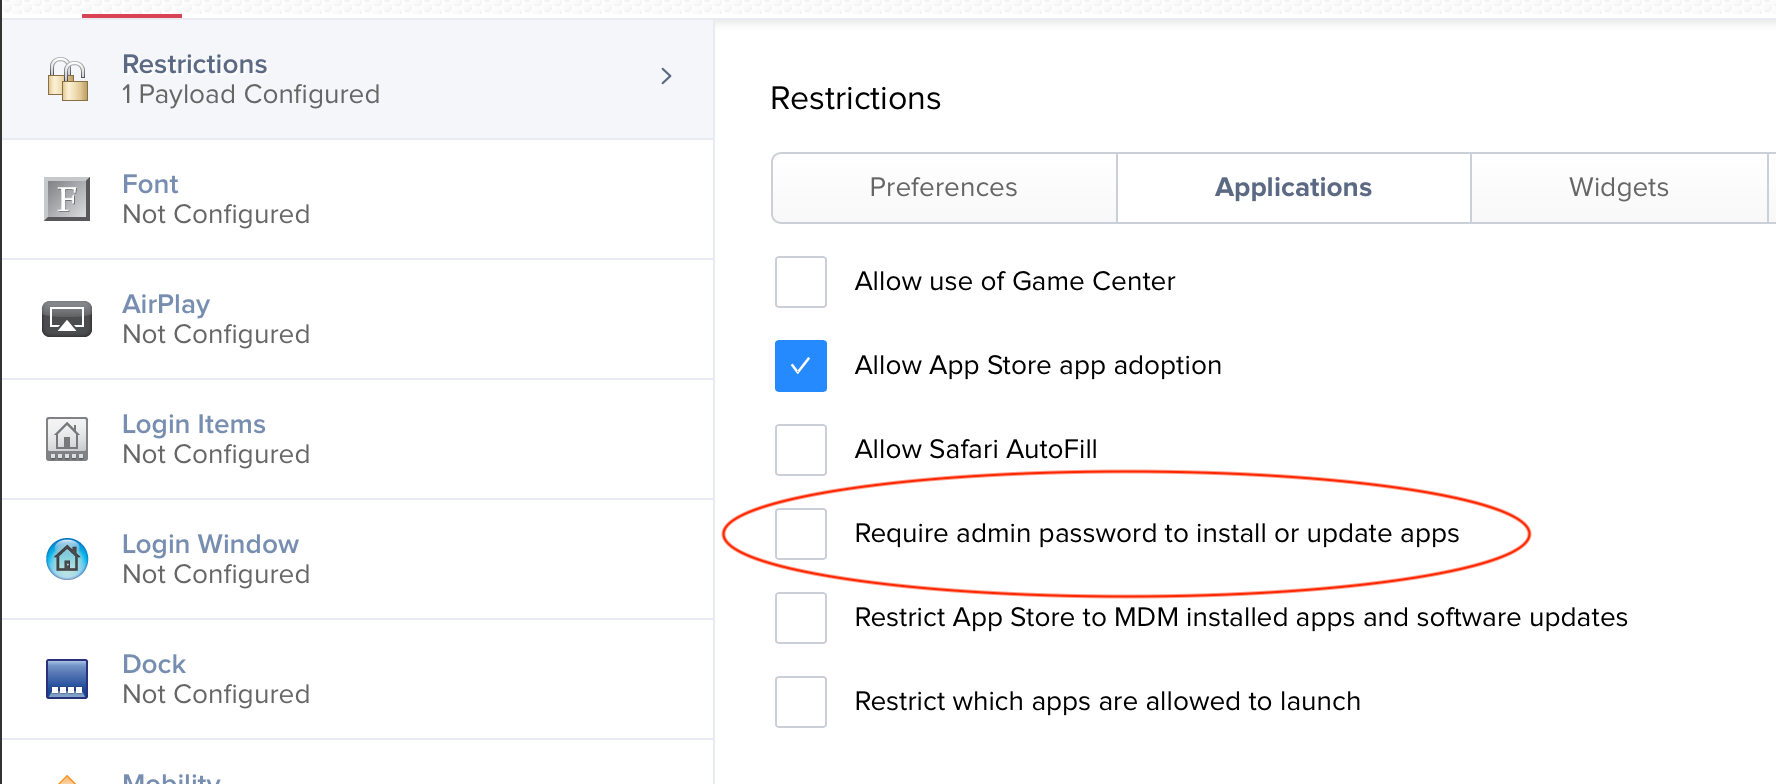1776x784 pixels.
Task: Enable Allow use of Game Center
Action: point(801,282)
